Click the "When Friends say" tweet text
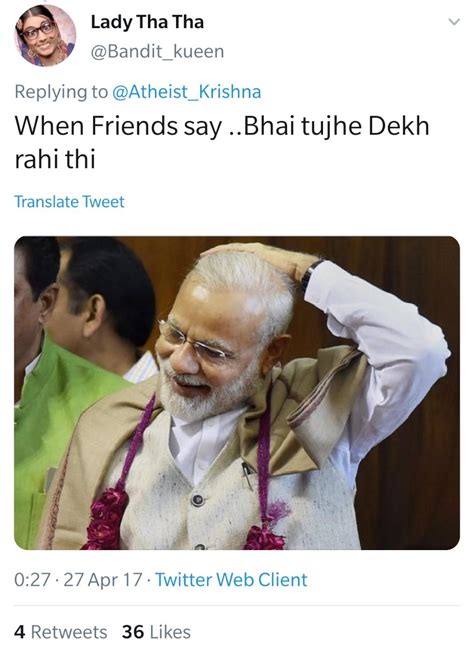The width and height of the screenshot is (474, 655). tap(118, 126)
